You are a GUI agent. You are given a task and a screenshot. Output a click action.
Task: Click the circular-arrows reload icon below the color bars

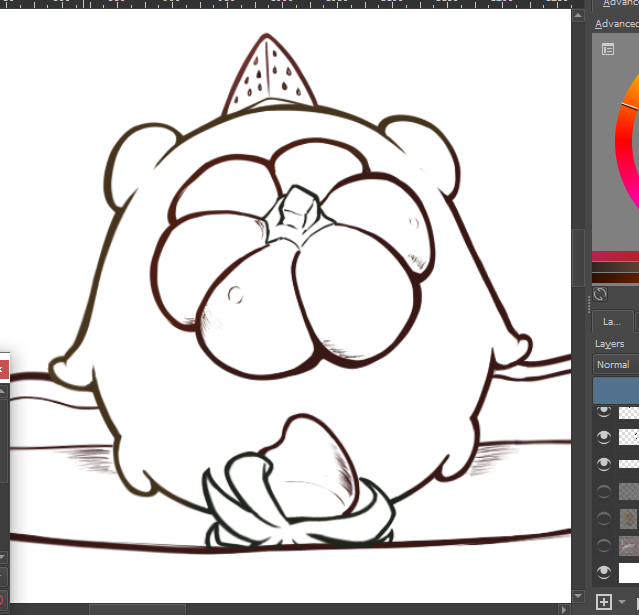600,294
